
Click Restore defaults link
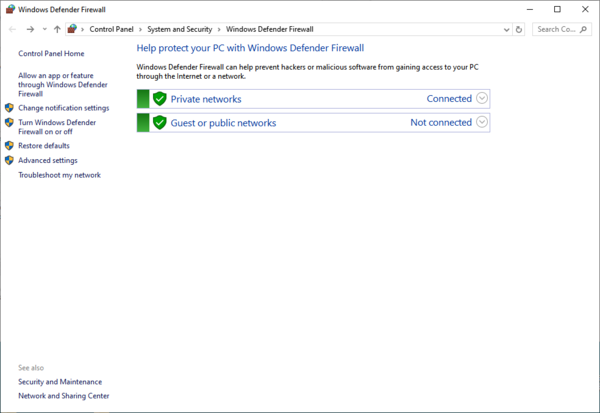[44, 145]
